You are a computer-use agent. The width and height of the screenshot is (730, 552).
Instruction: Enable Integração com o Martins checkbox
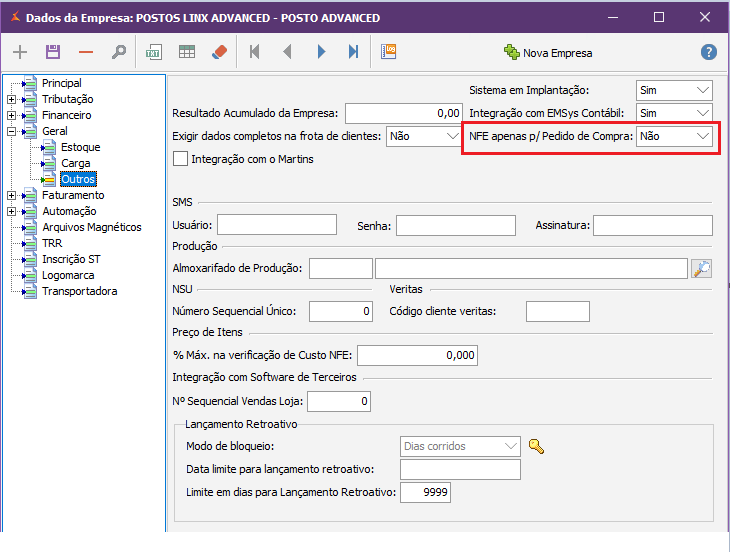click(180, 159)
